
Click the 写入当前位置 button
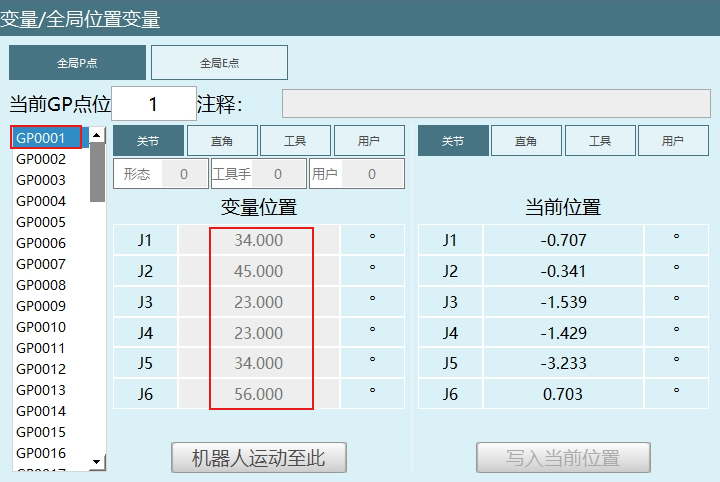pos(563,458)
